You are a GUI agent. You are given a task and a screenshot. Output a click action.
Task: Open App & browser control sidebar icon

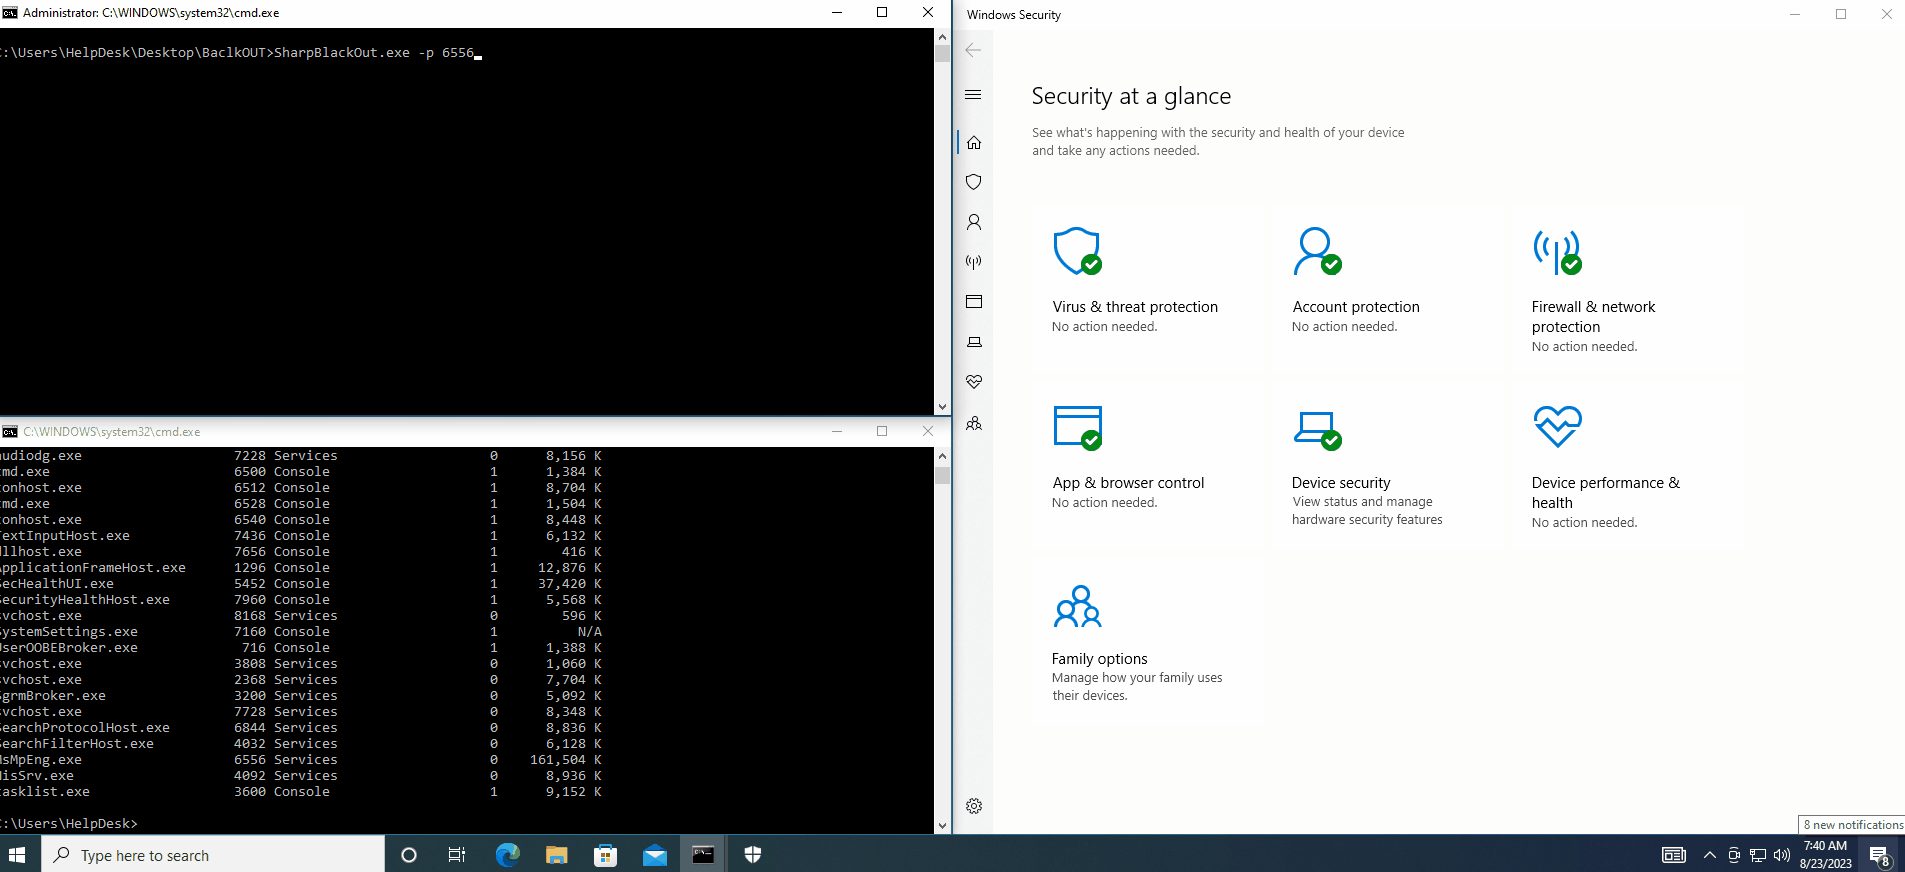tap(974, 302)
